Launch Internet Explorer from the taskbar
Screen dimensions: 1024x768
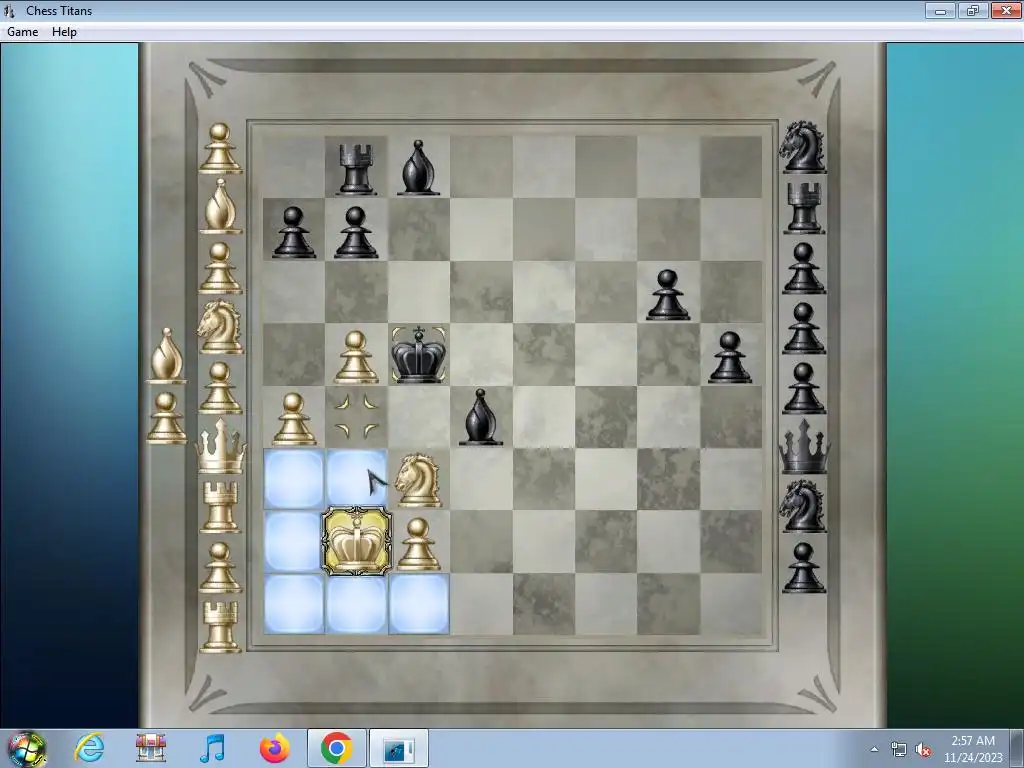click(x=89, y=748)
